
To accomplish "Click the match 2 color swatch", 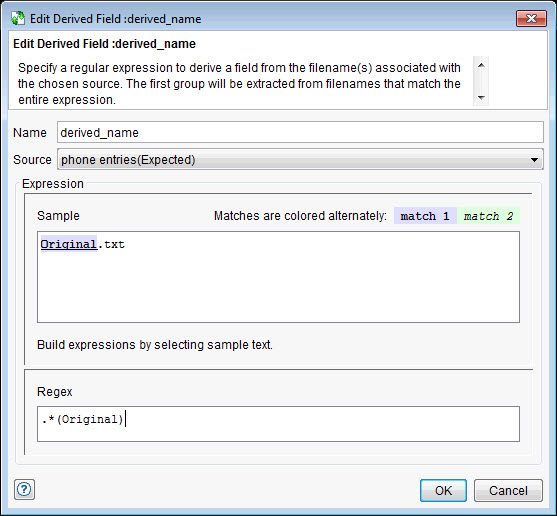I will pyautogui.click(x=488, y=216).
